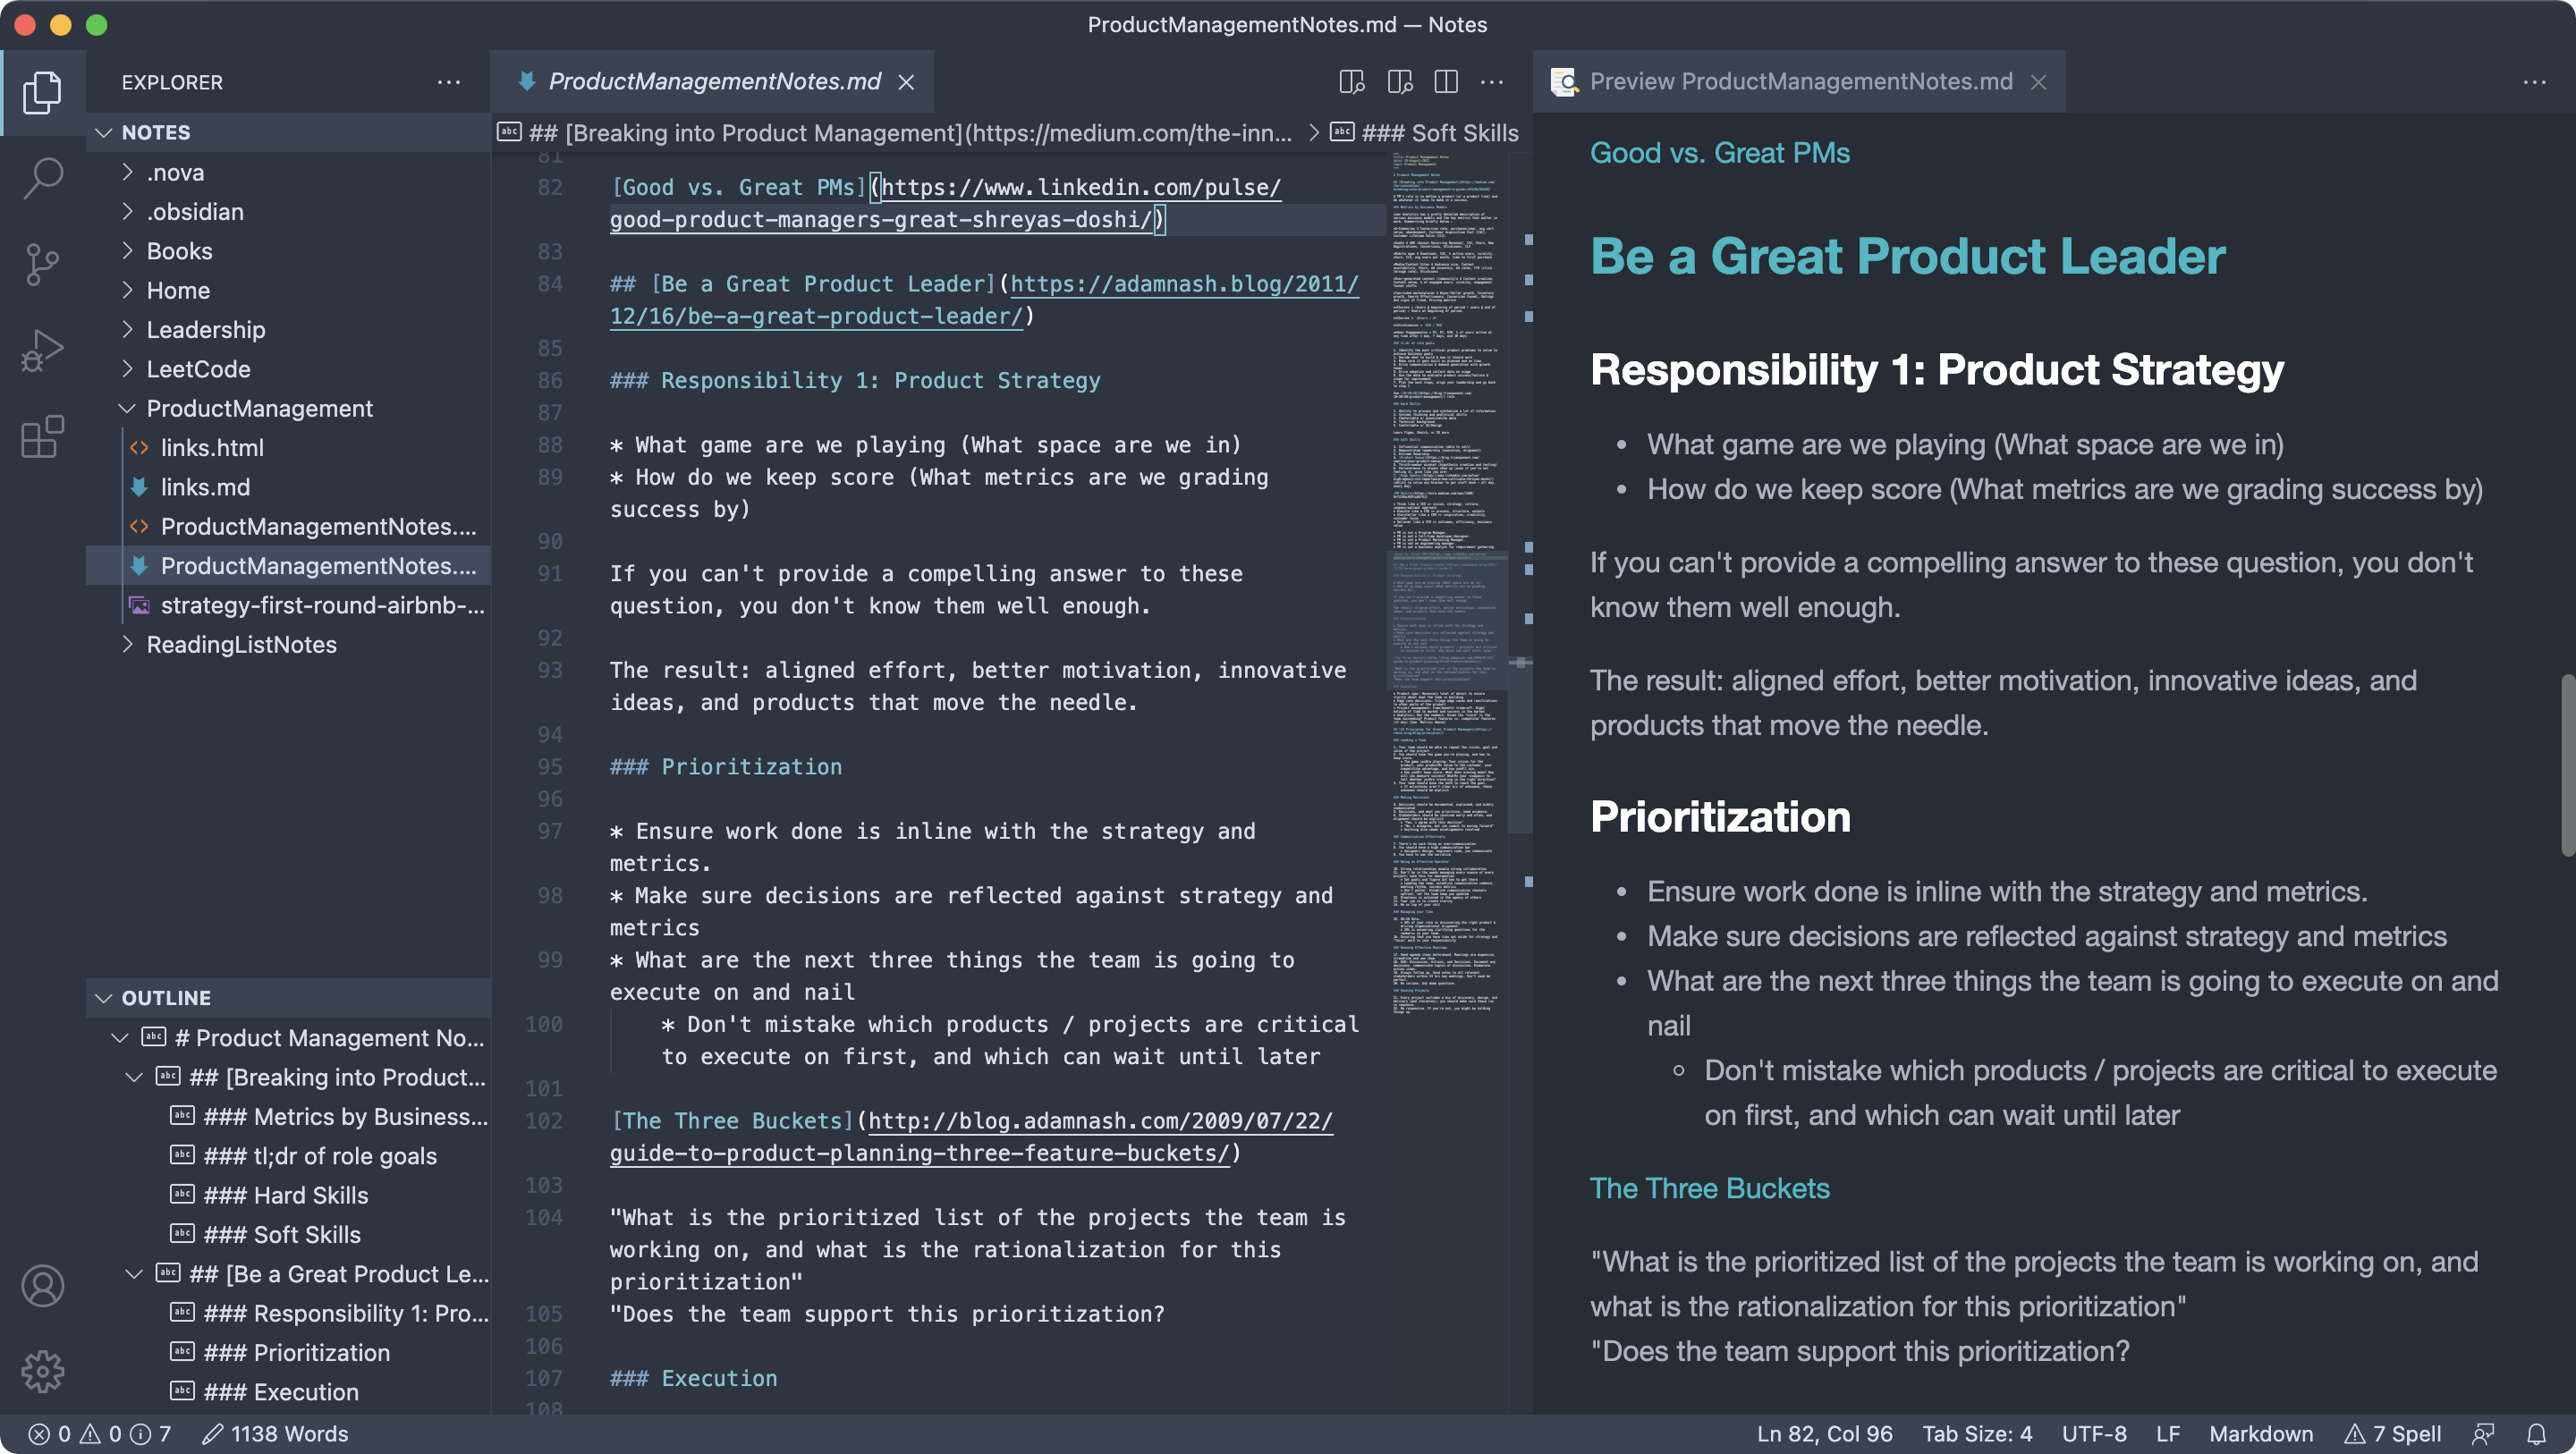This screenshot has height=1454, width=2576.
Task: Open The Three Buckets link in preview
Action: 1709,1188
